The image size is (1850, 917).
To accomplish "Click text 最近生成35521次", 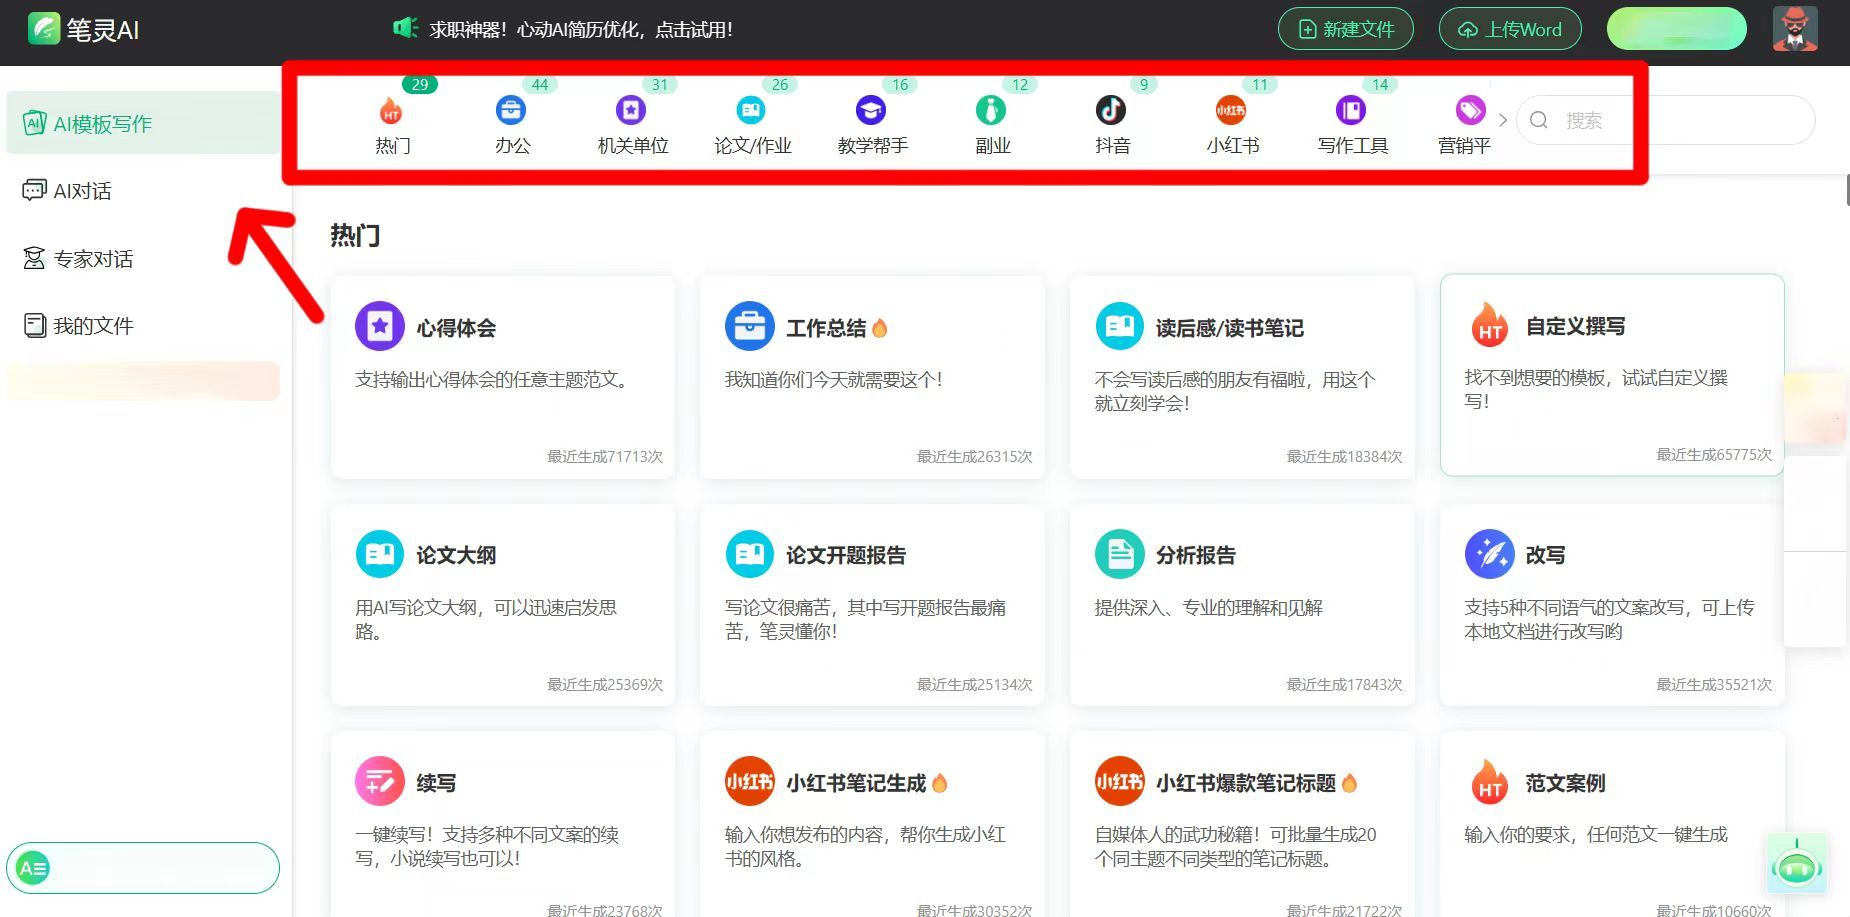I will coord(1714,684).
